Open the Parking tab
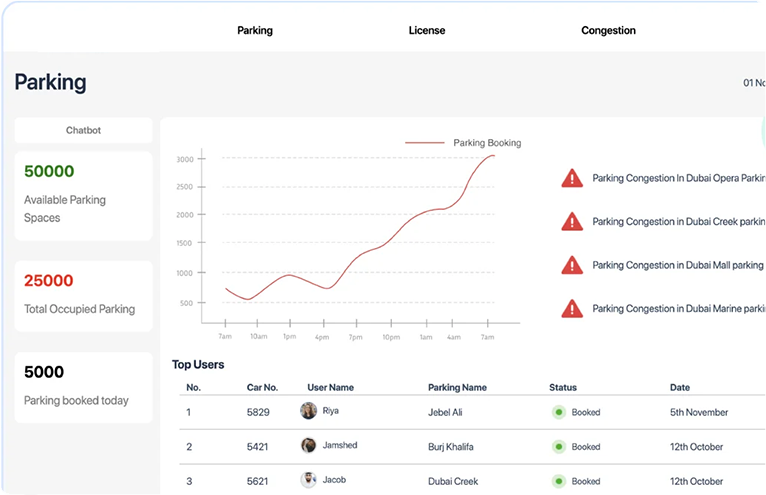This screenshot has height=495, width=766. pyautogui.click(x=255, y=30)
